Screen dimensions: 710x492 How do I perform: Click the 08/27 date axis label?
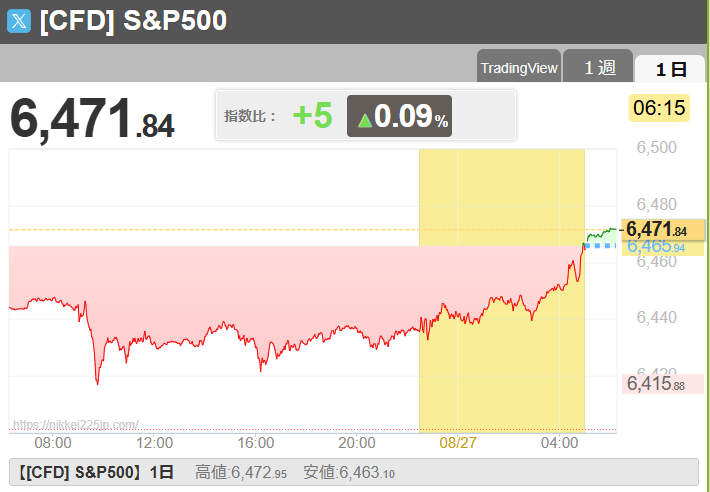pyautogui.click(x=458, y=442)
